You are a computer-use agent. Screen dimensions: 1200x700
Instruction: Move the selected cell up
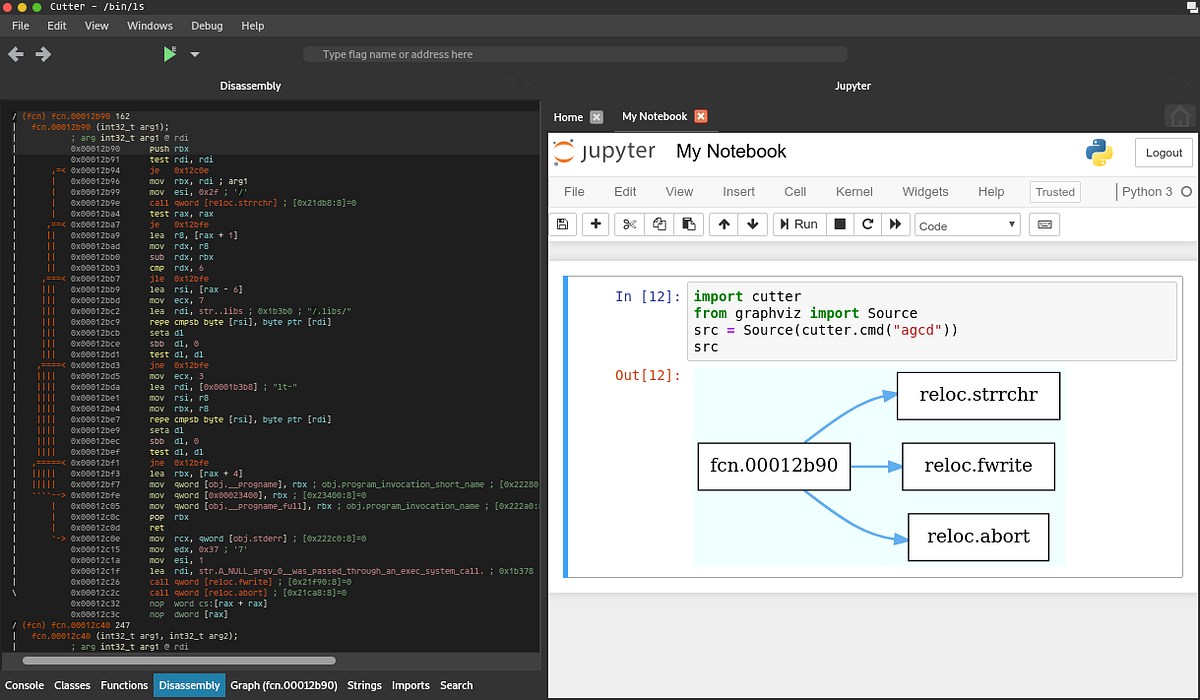point(723,224)
